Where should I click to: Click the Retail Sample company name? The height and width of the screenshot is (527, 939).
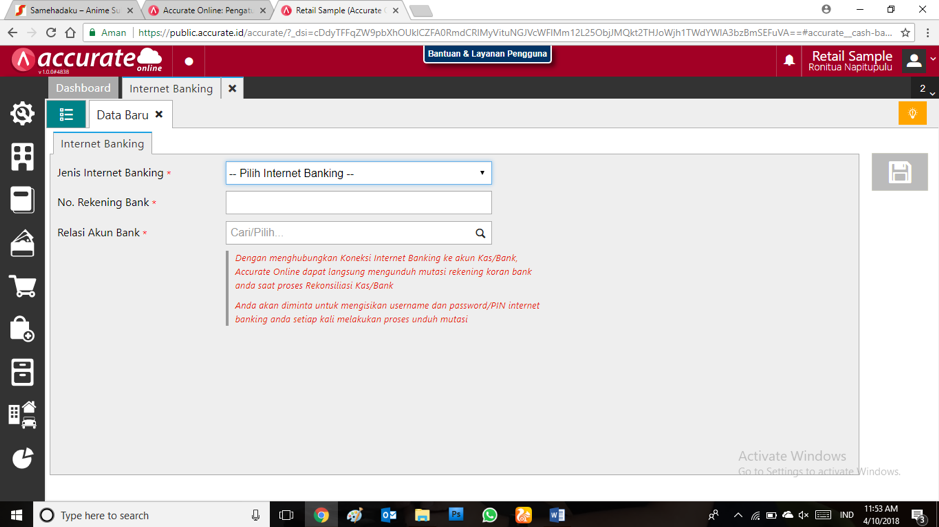pyautogui.click(x=852, y=56)
